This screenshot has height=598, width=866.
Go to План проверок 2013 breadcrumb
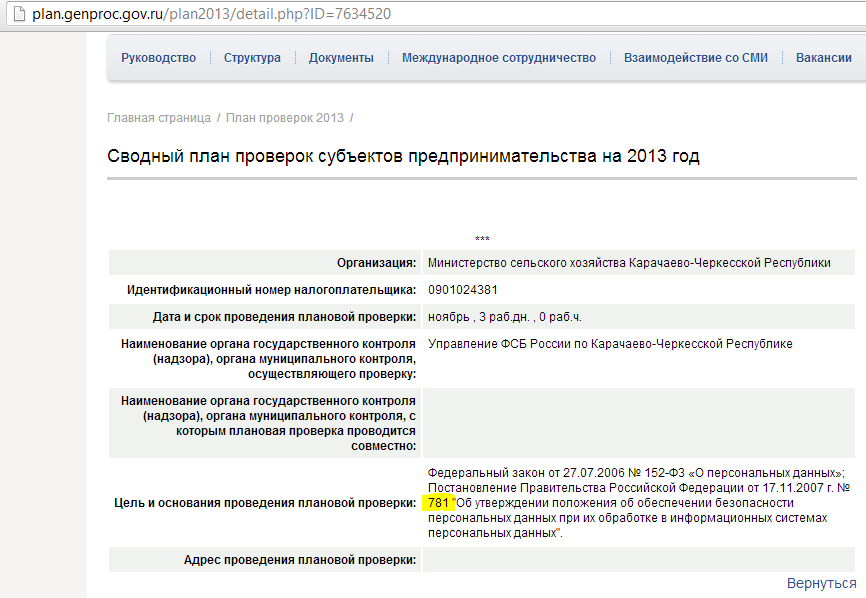[284, 118]
